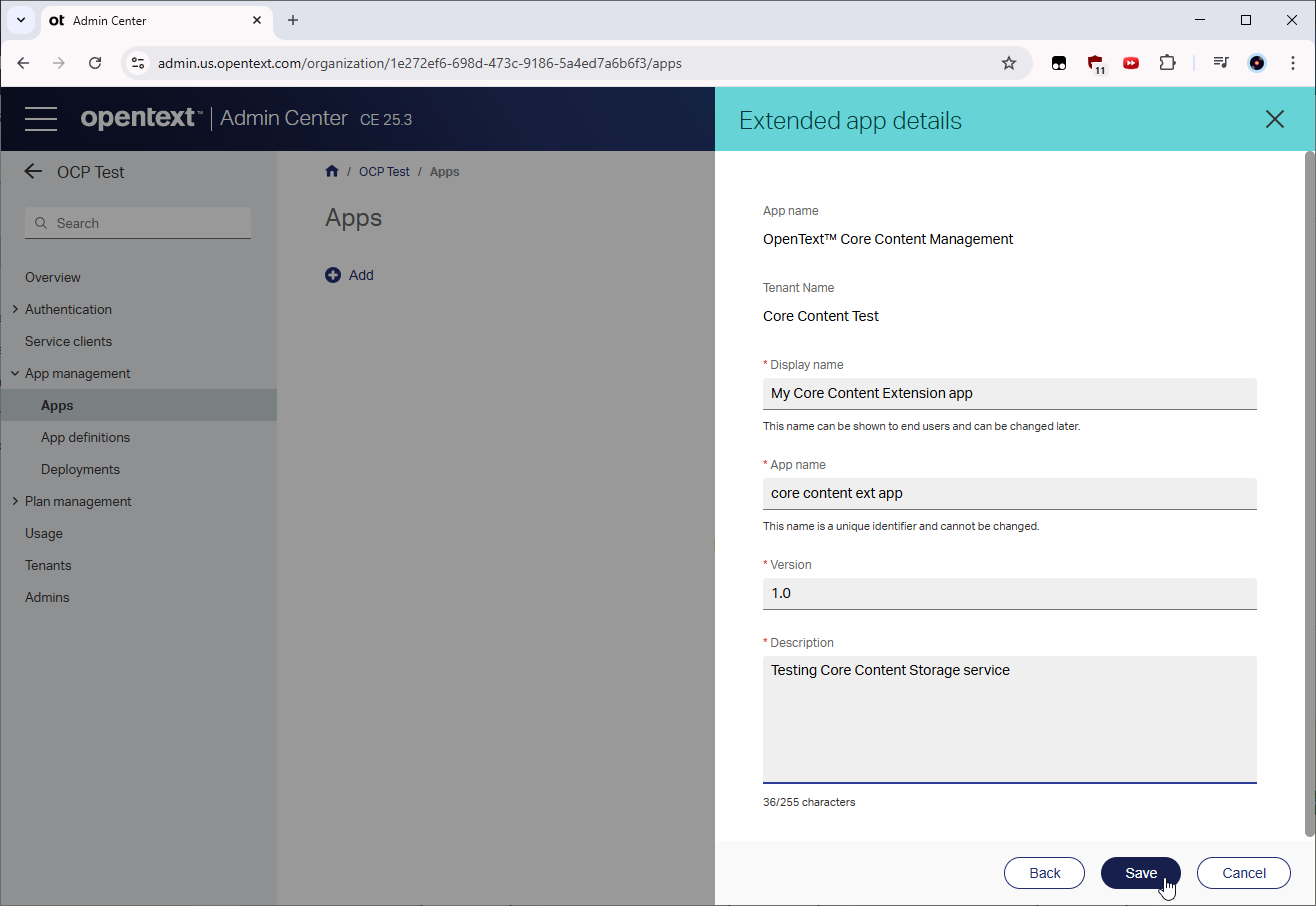
Task: Click the red extension icon with badge 11
Action: tap(1096, 64)
